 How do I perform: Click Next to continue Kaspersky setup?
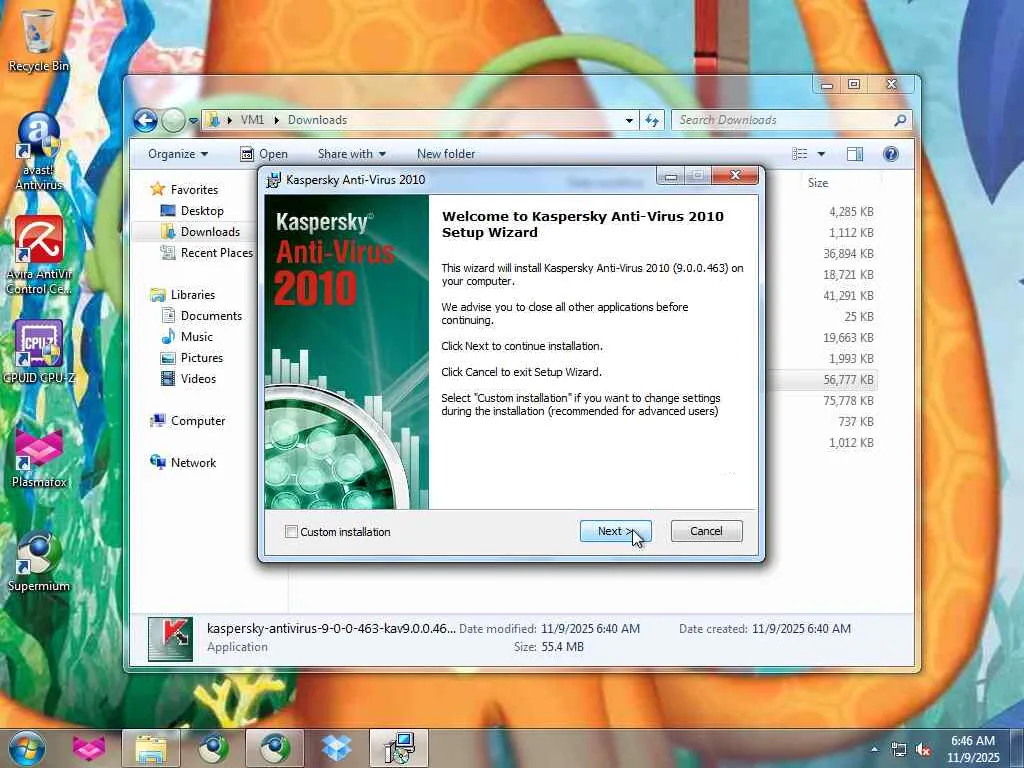(615, 531)
